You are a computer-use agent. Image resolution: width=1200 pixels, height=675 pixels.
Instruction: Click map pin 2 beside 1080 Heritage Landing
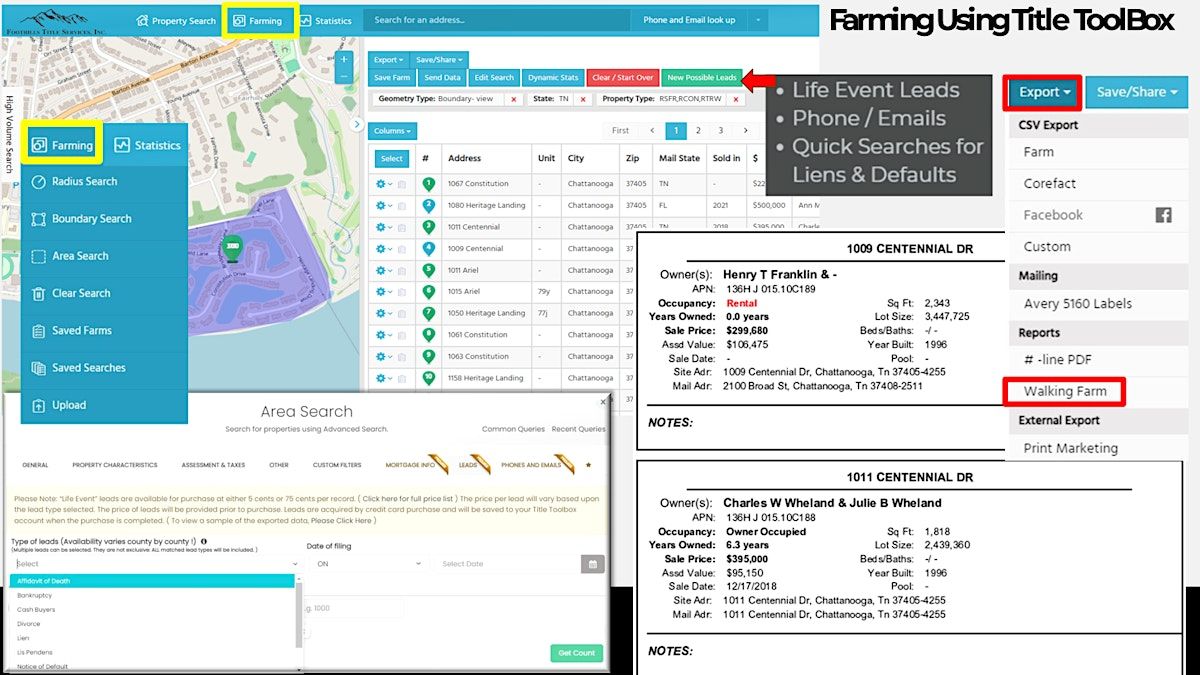coord(429,205)
